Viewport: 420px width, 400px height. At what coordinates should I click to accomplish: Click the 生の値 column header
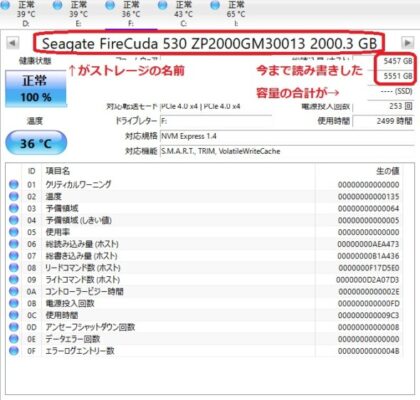(387, 171)
